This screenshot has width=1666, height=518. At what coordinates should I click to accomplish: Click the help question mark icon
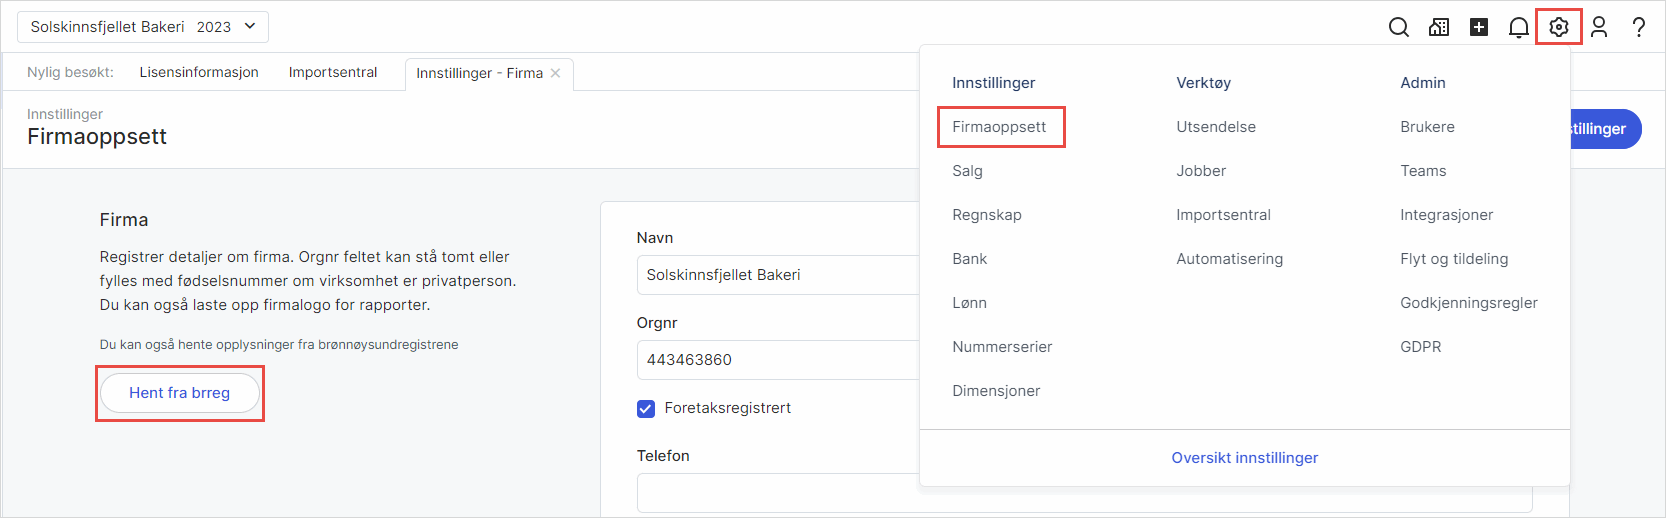1638,27
